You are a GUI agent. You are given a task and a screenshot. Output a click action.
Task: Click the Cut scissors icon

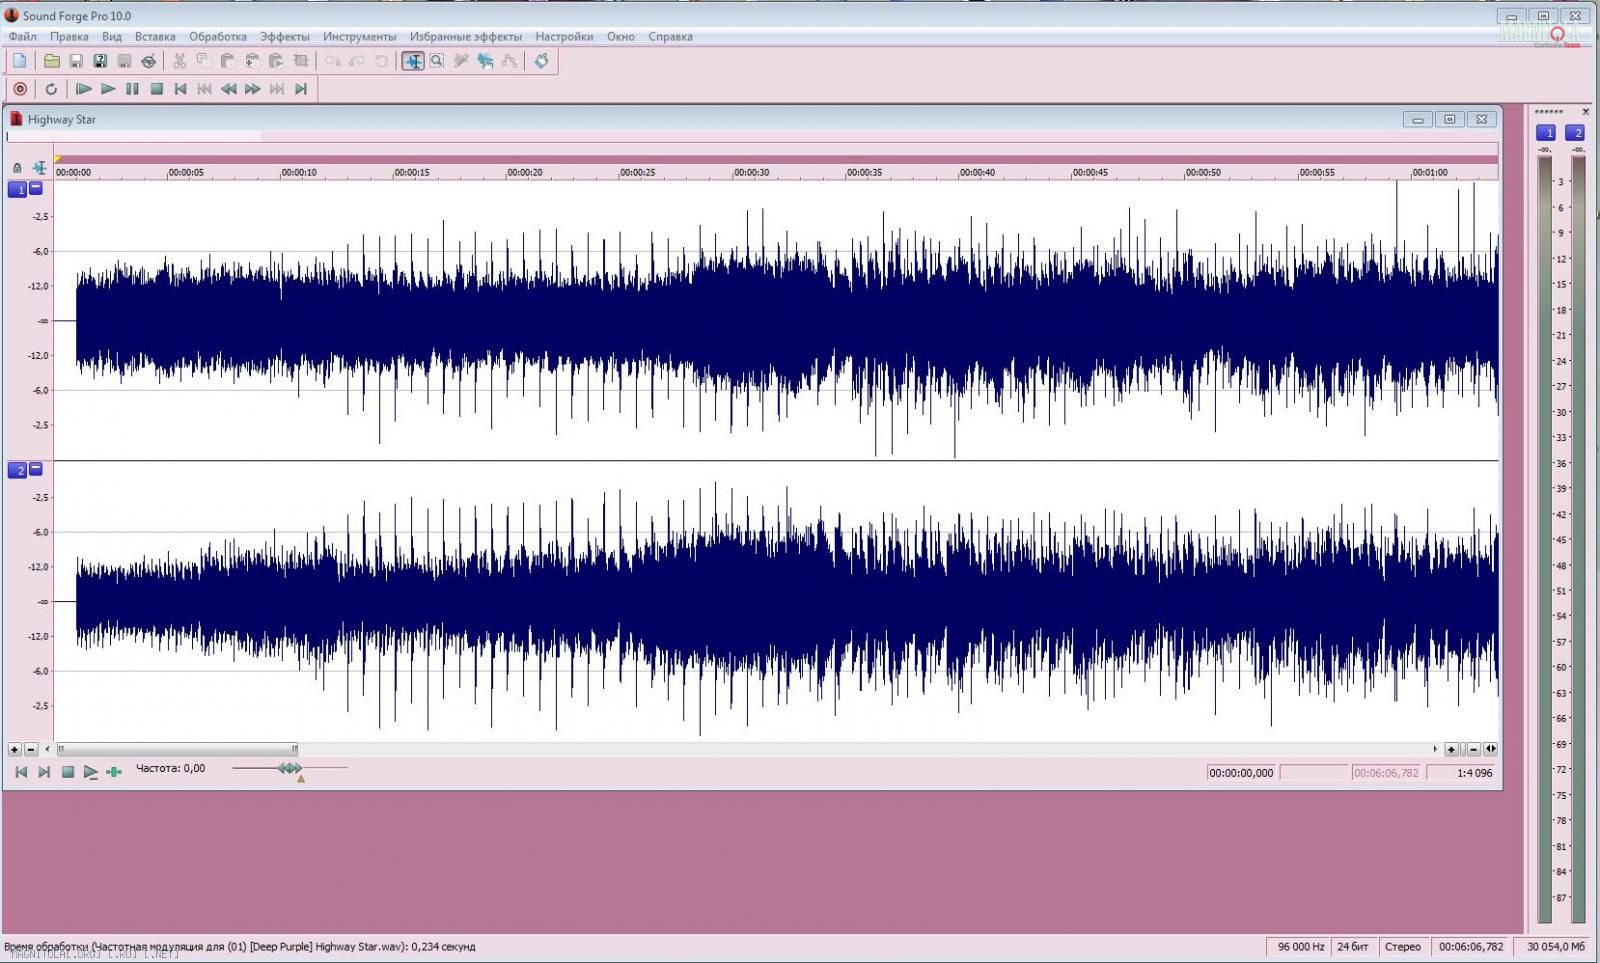click(x=179, y=61)
